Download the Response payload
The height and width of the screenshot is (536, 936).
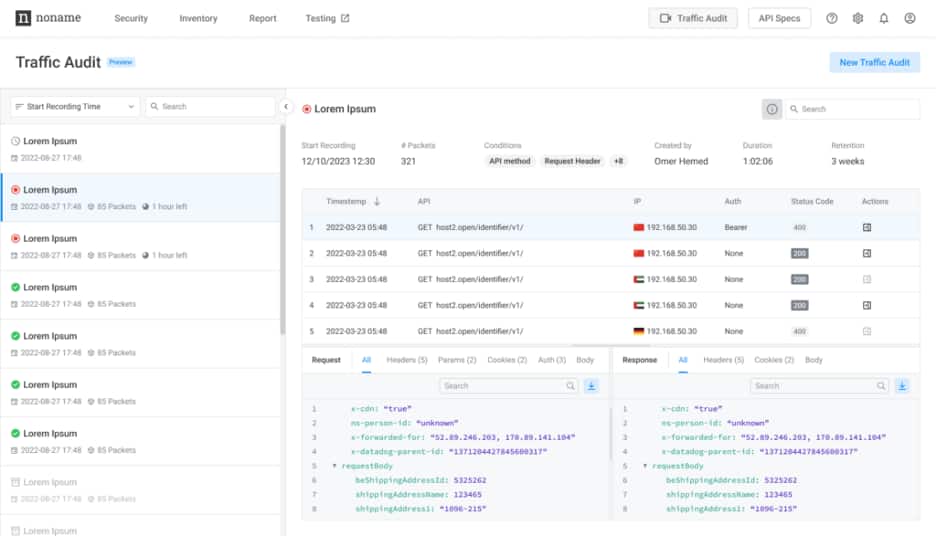902,385
